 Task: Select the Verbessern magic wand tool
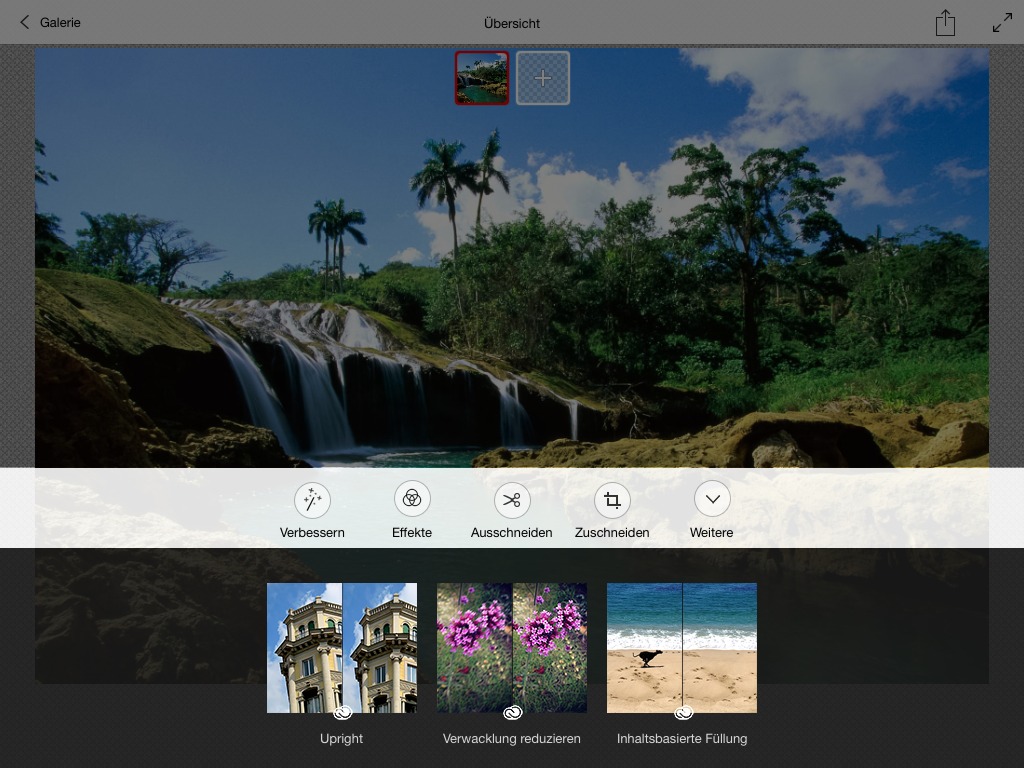point(312,499)
